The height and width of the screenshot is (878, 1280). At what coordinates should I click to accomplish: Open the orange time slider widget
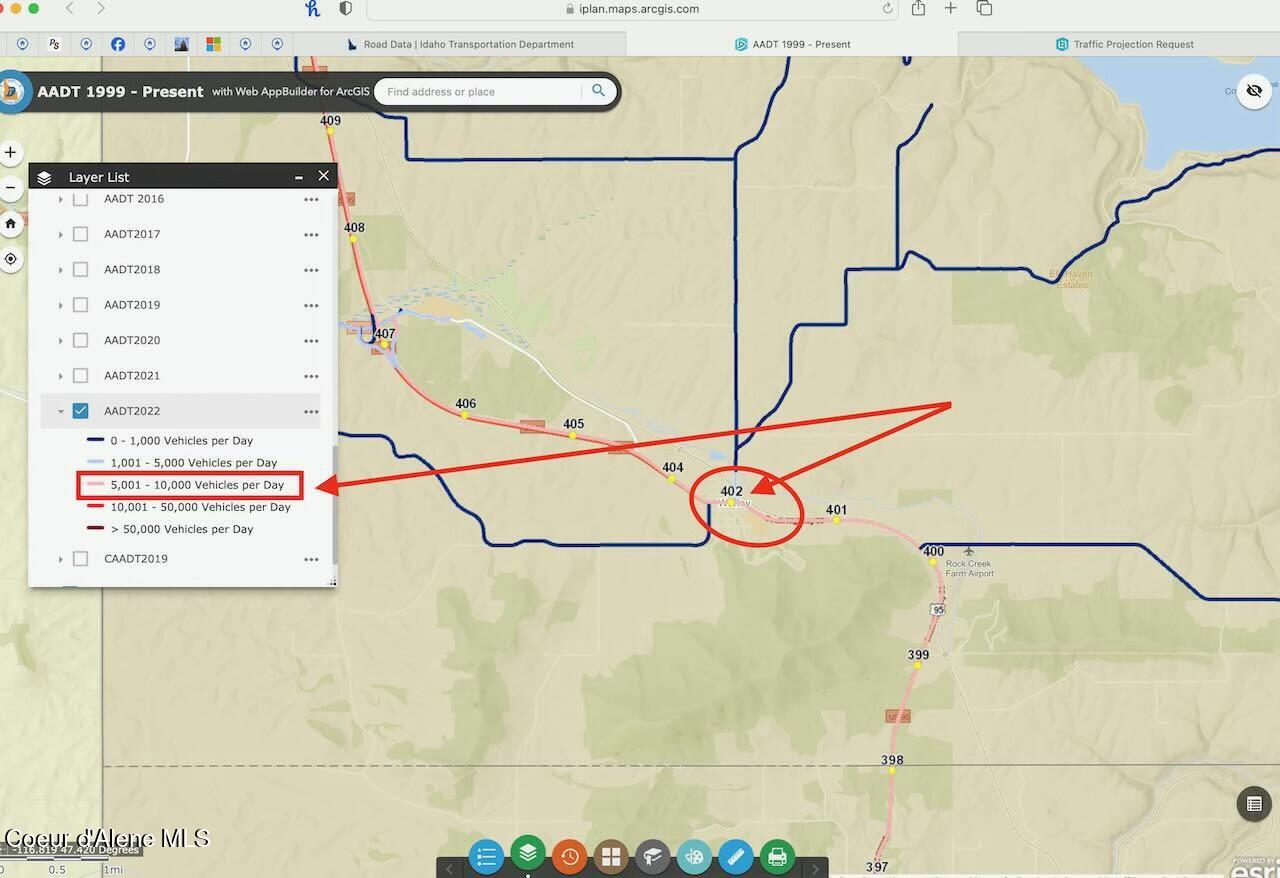tap(569, 857)
